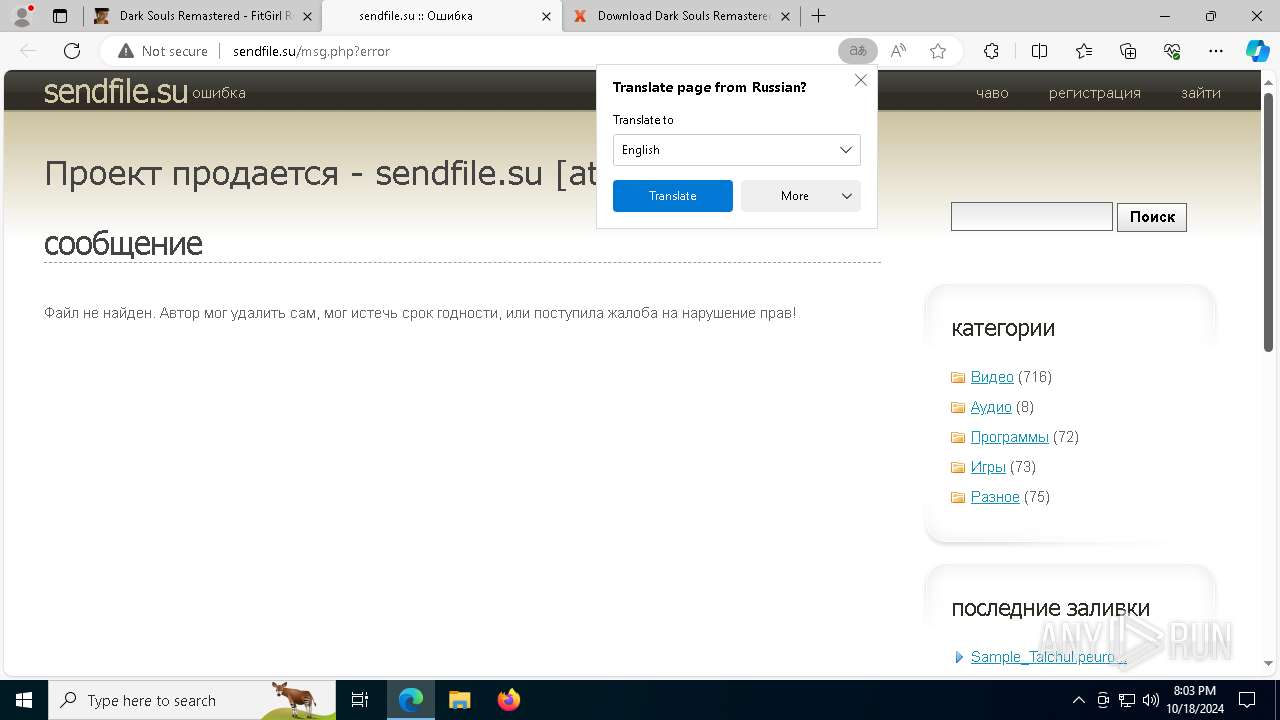Add page to favorites star
Screen dimensions: 1280x720
tap(938, 51)
